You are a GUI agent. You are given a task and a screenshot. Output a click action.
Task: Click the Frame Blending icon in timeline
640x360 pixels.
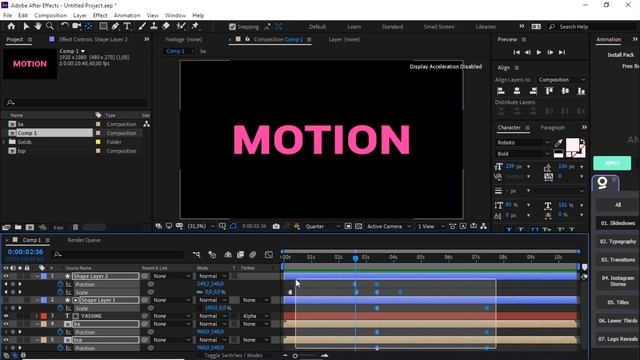[x=240, y=255]
